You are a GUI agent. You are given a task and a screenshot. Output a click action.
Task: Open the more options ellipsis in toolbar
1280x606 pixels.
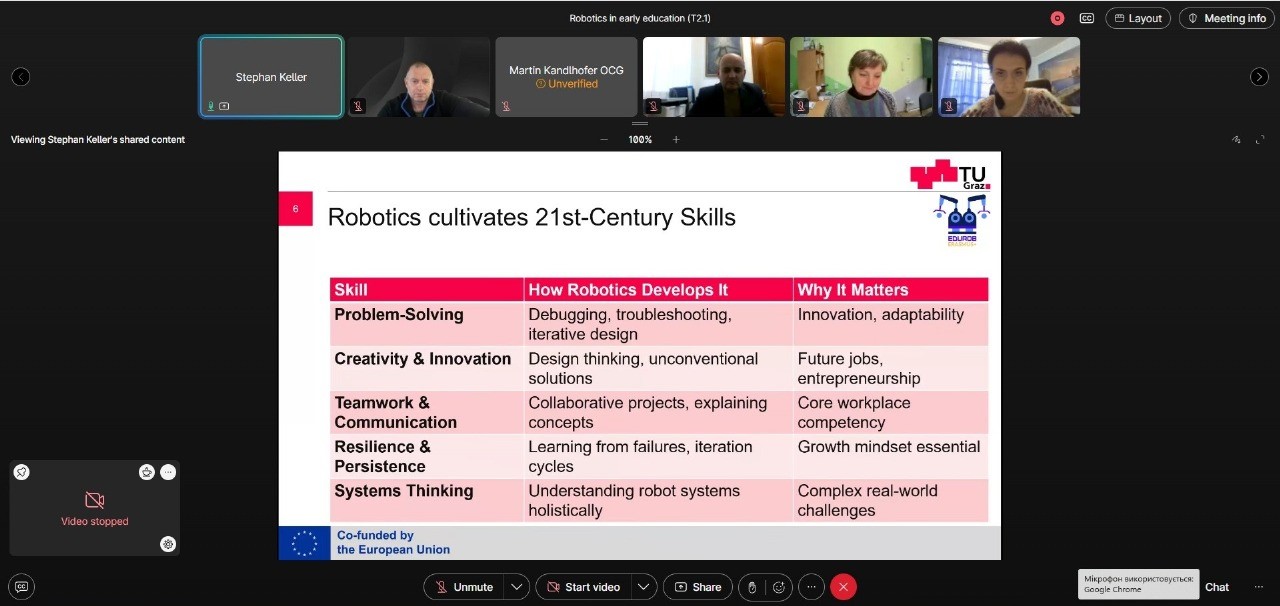click(x=811, y=587)
